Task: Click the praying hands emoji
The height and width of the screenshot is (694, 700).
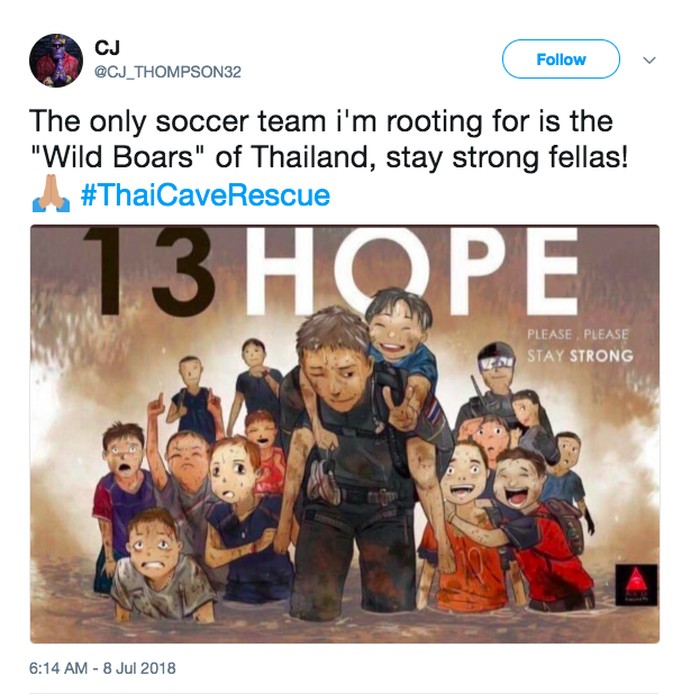Action: tap(51, 194)
